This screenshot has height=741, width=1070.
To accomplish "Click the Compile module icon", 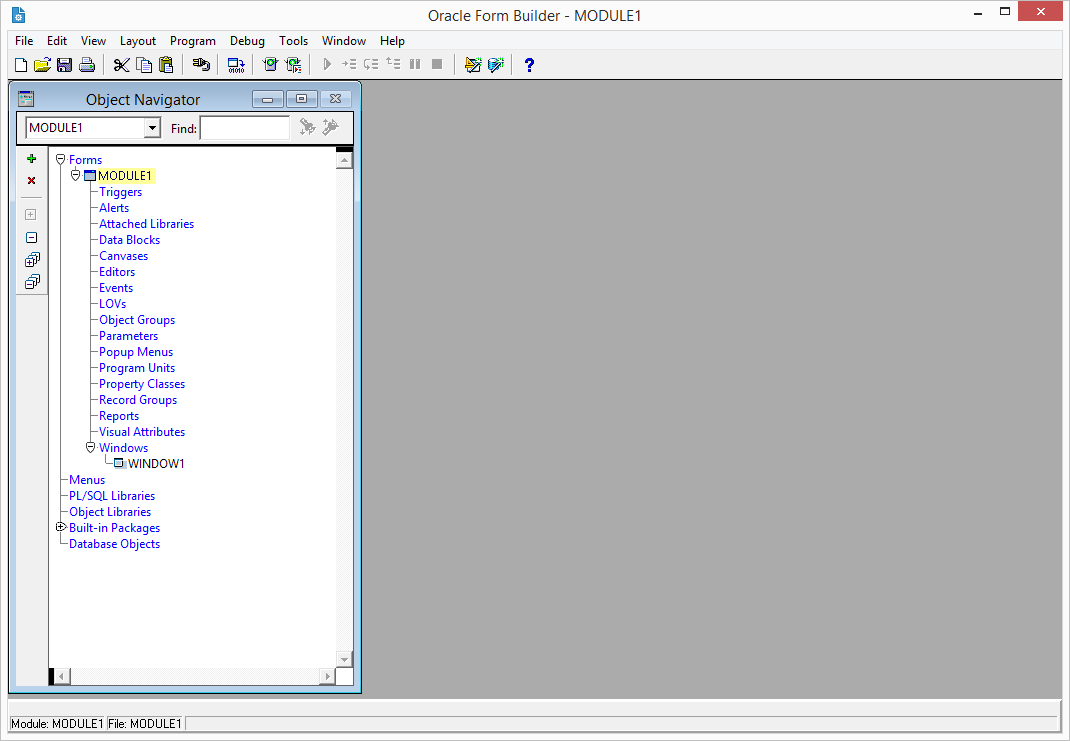I will [236, 65].
